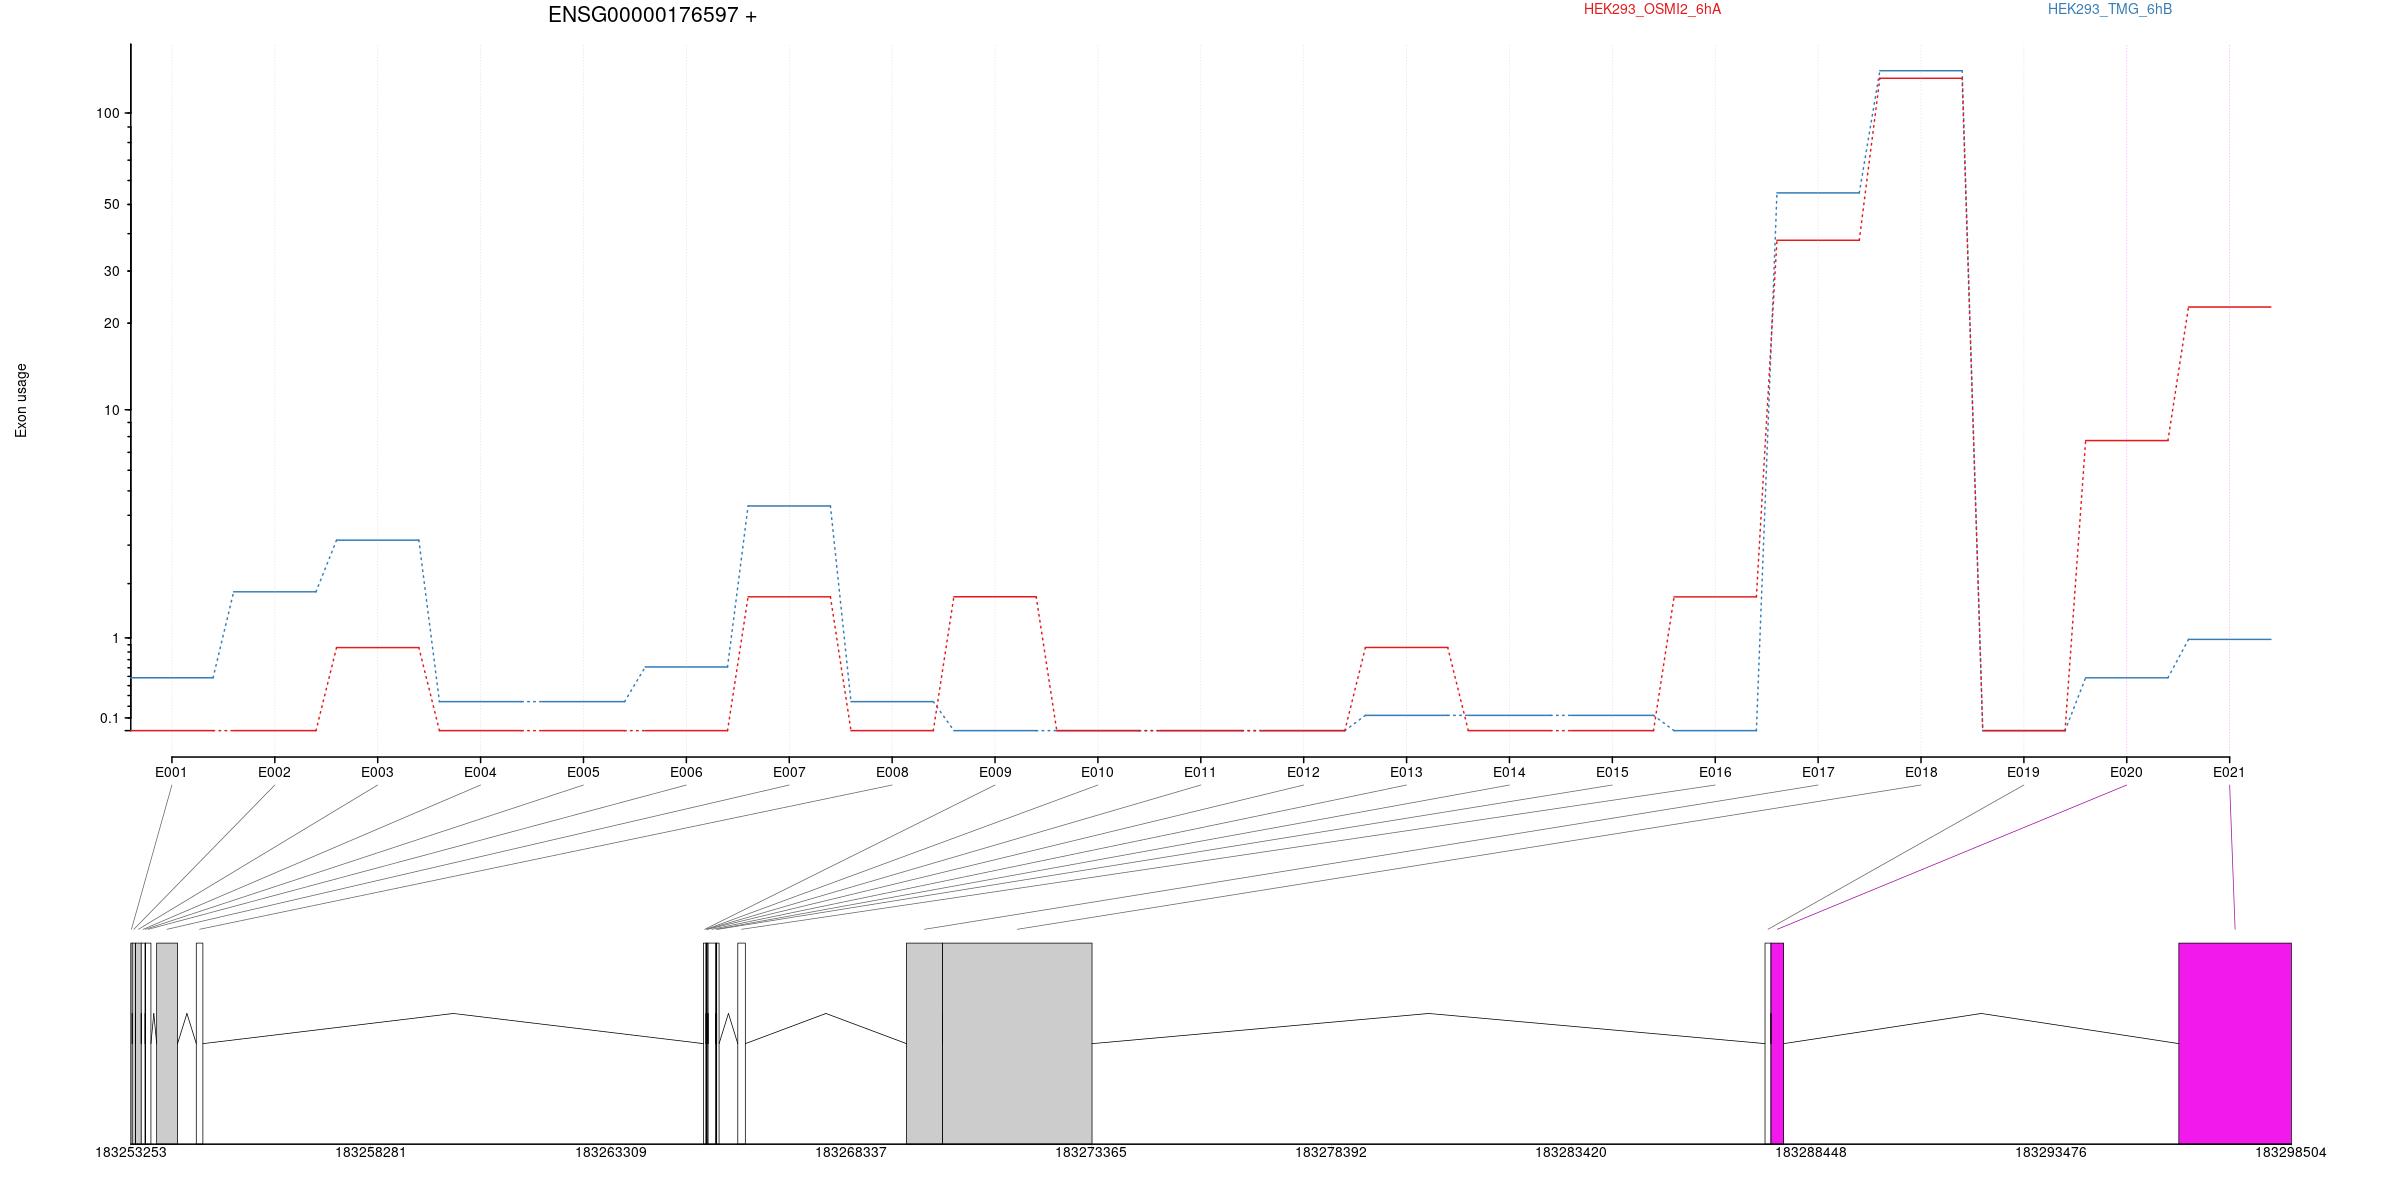Viewport: 2400px width, 1200px height.
Task: Click exon label E017
Action: (1818, 772)
